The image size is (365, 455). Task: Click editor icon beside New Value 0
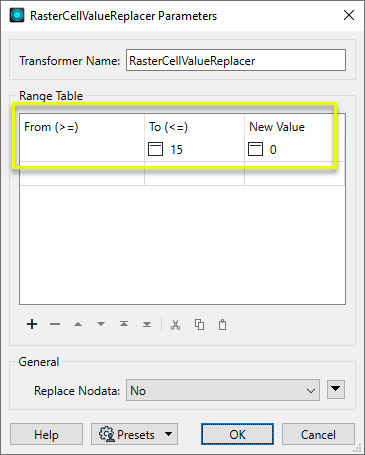click(x=255, y=149)
